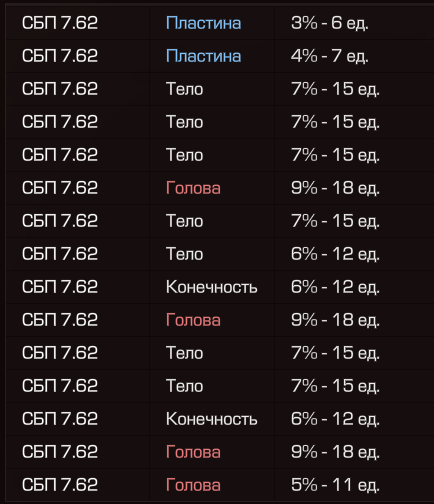This screenshot has width=434, height=504.
Task: Click the last "9% - 18 ед." value
Action: tap(335, 452)
